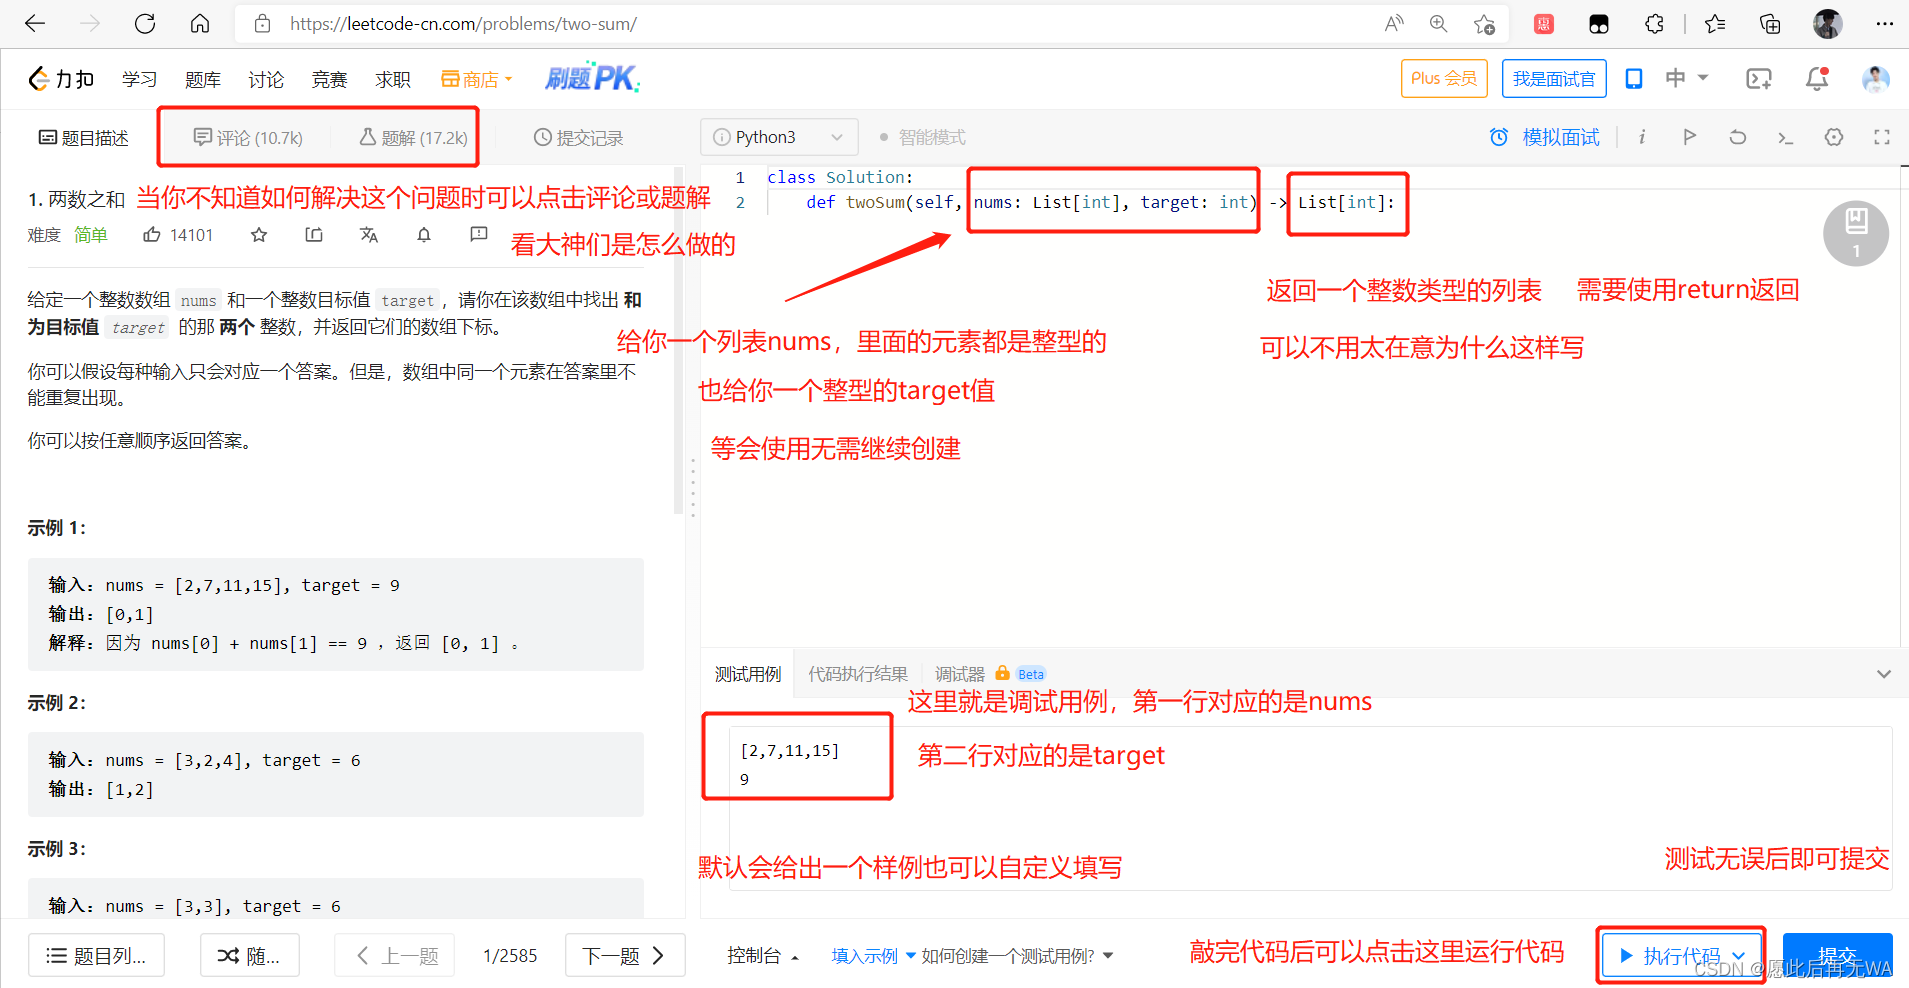
Task: Favorite the problem with star icon
Action: 259,235
